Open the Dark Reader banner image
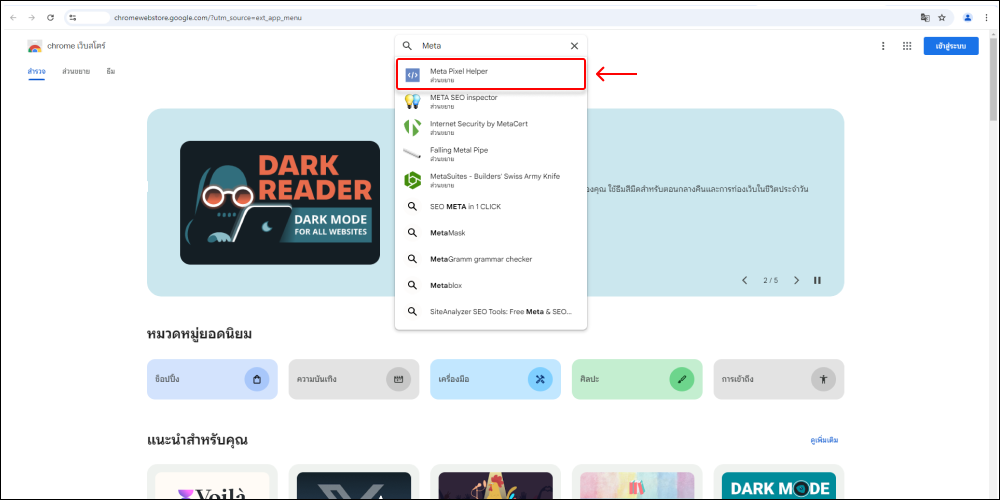Viewport: 1000px width, 500px height. 280,203
